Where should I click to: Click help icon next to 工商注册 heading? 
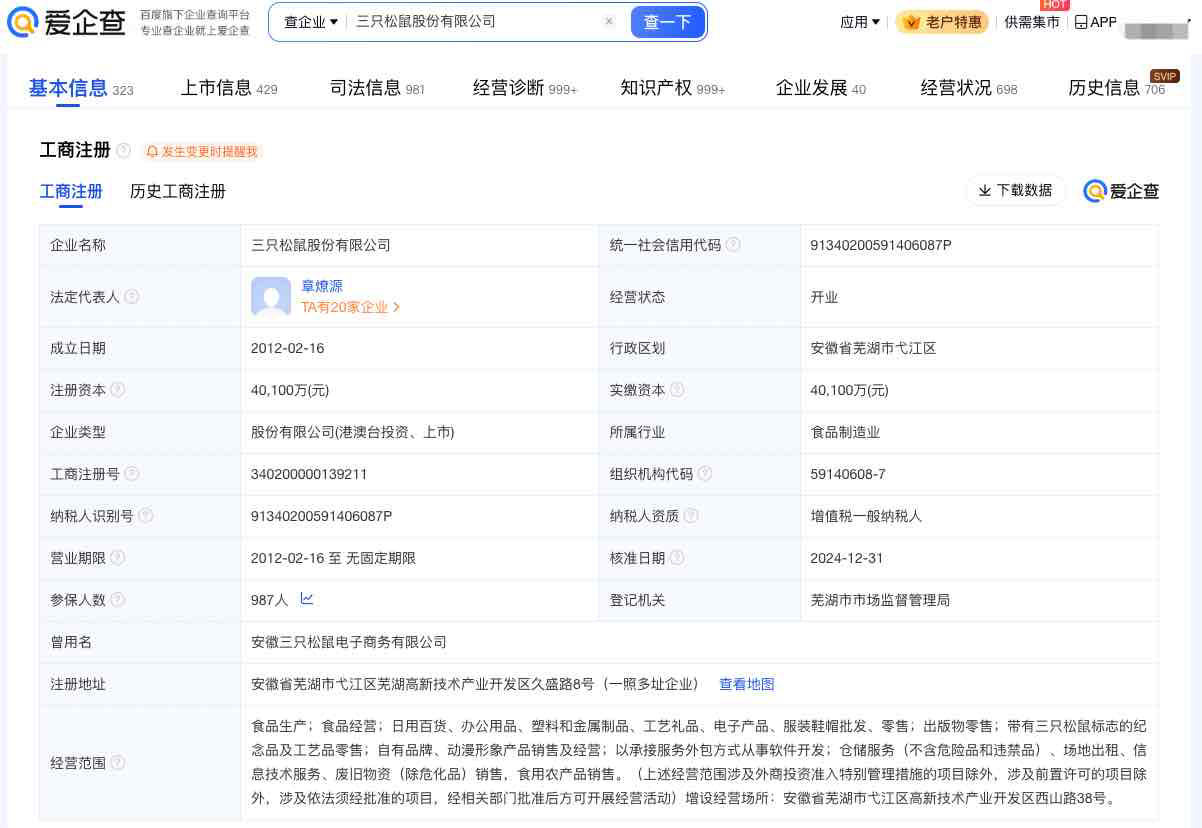coord(123,151)
